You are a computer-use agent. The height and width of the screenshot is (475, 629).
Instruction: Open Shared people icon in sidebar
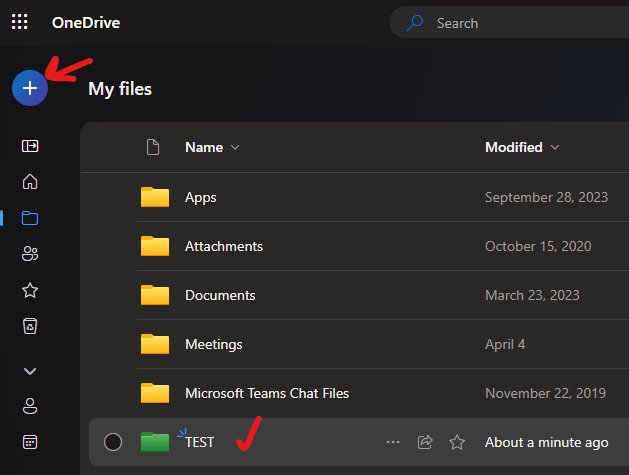(x=30, y=254)
